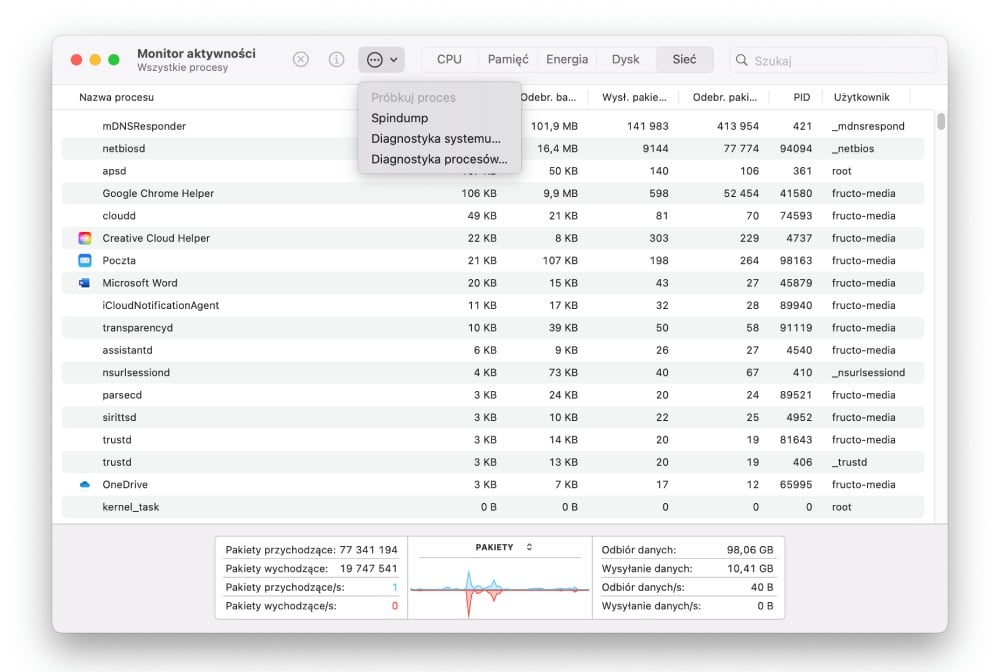Click the vertical scrollbar thumb

coord(941,121)
